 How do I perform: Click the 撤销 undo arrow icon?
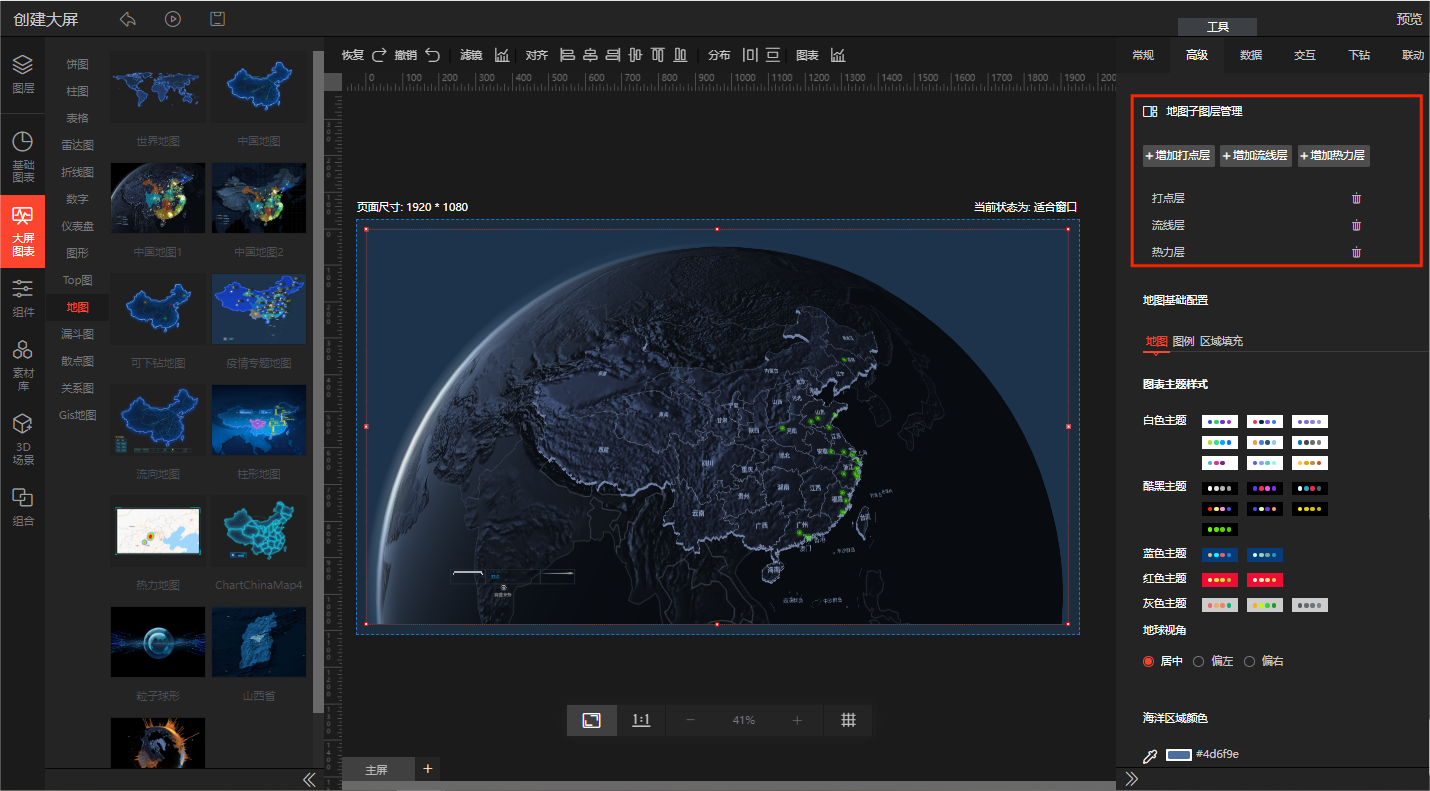tap(432, 55)
